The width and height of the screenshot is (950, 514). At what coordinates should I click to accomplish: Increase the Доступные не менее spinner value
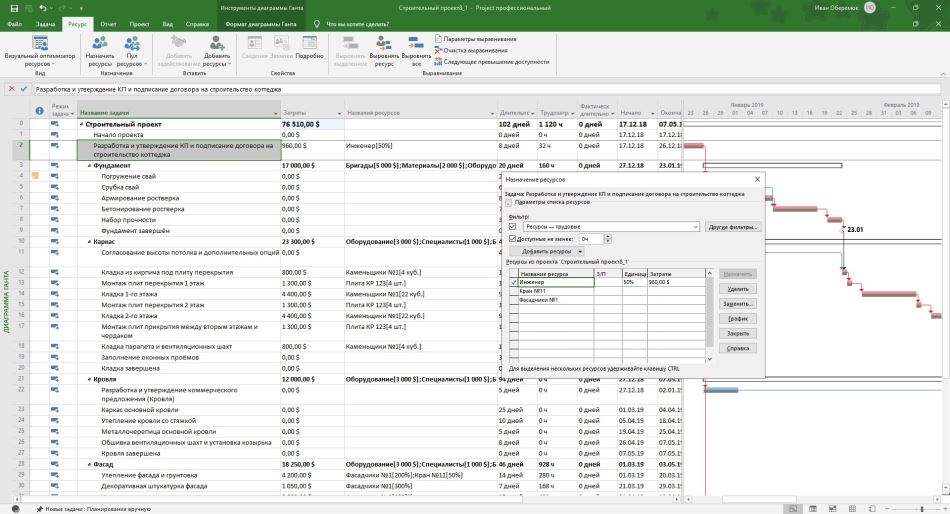608,236
